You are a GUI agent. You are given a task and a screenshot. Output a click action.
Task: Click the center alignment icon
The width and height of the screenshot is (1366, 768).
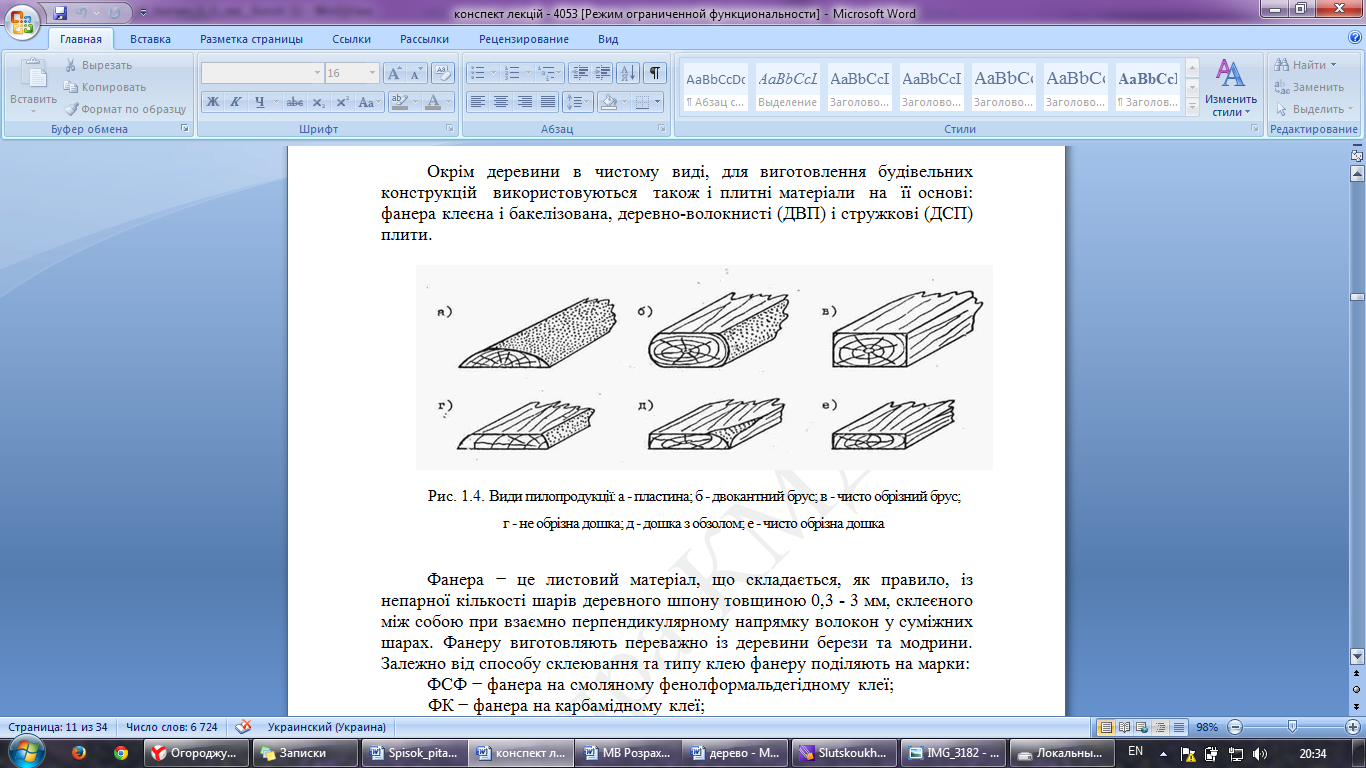[501, 102]
